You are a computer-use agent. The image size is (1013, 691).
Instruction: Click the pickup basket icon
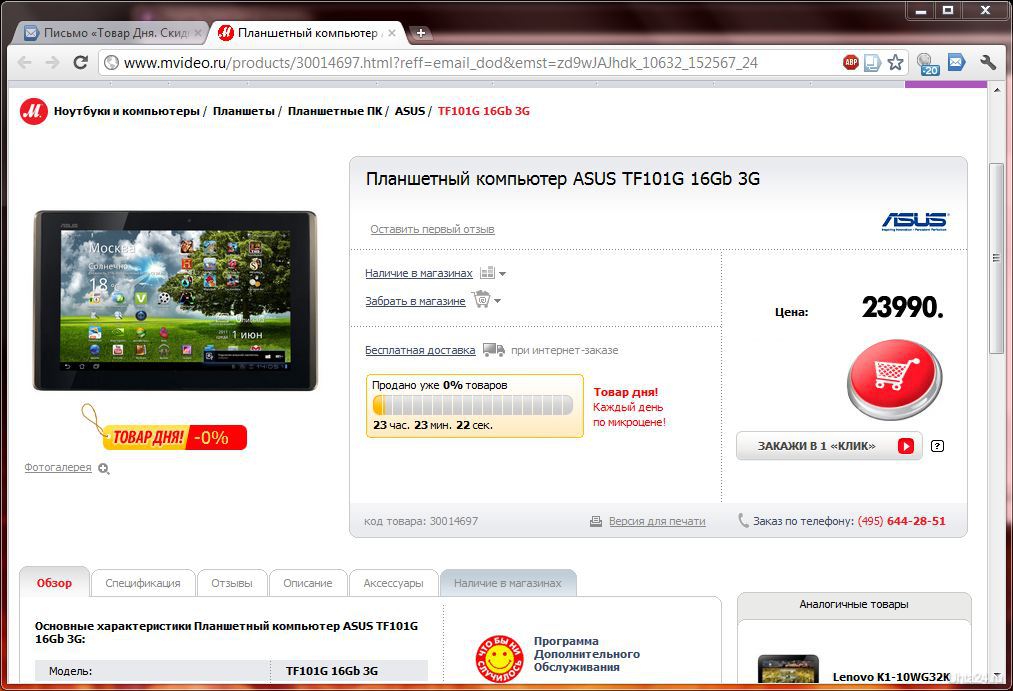481,299
